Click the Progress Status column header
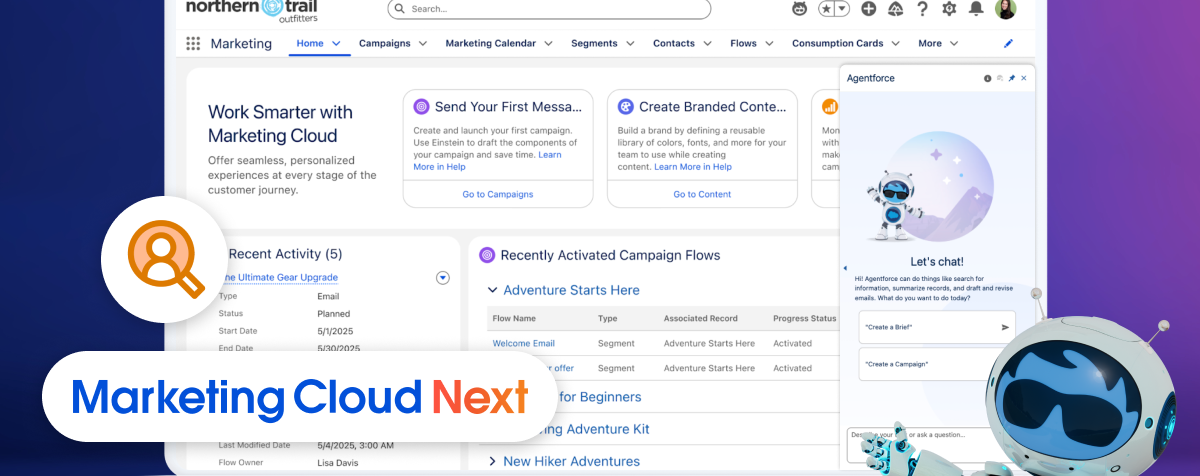1200x476 pixels. pyautogui.click(x=804, y=319)
